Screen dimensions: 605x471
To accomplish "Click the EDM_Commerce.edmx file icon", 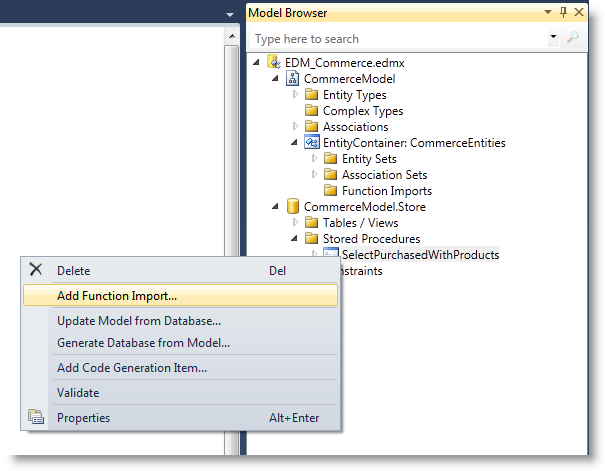I will 274,63.
